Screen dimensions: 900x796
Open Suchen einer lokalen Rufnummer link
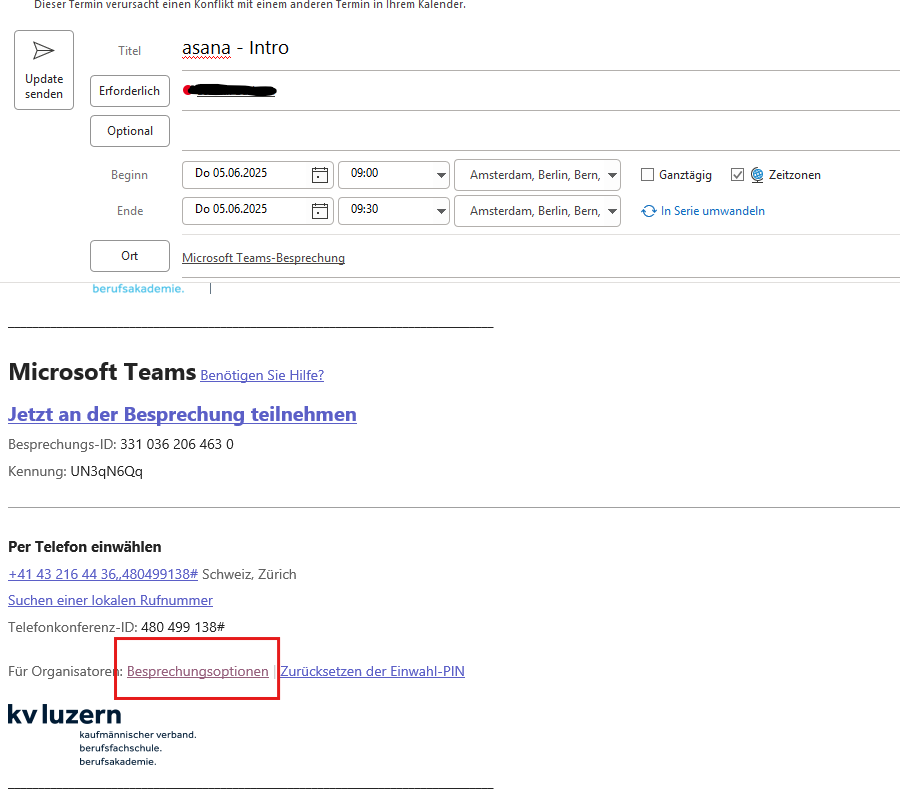coord(110,600)
